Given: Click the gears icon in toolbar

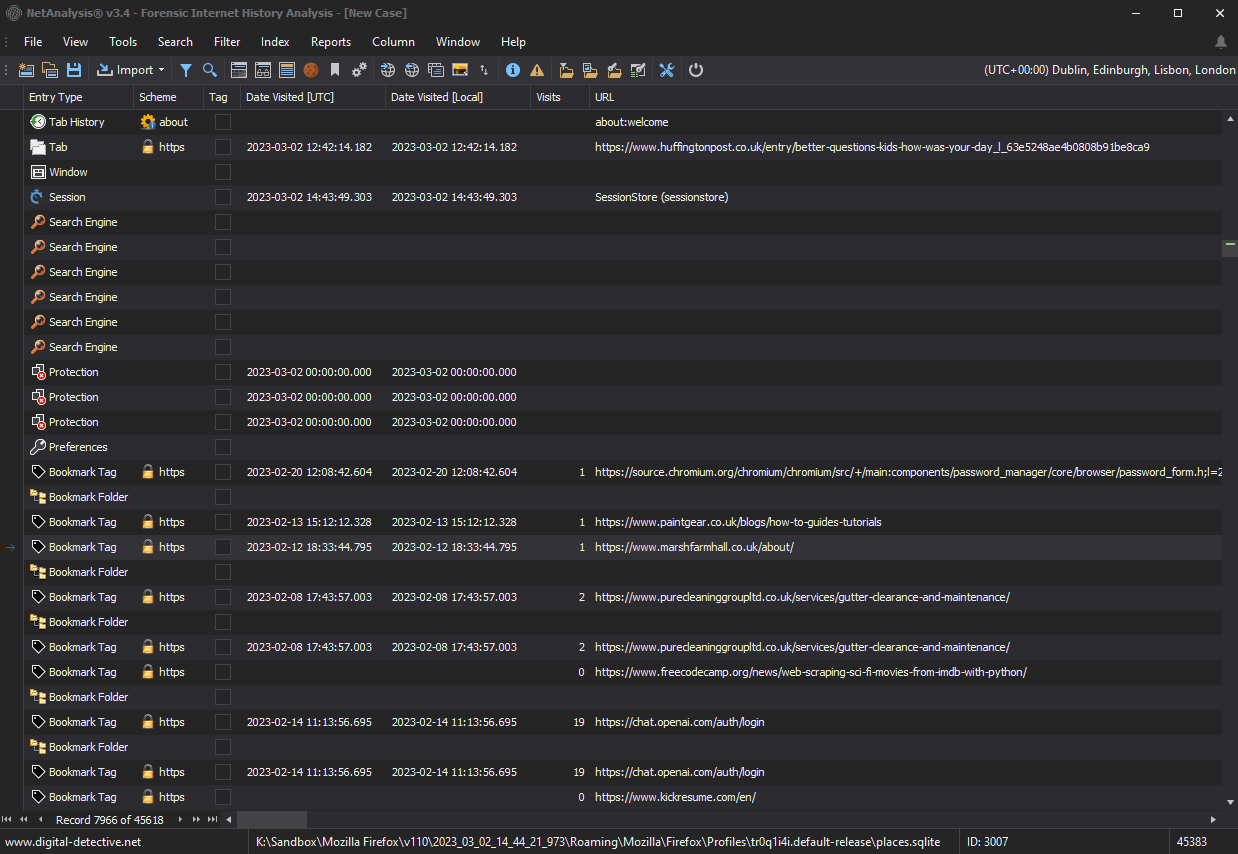Looking at the screenshot, I should (359, 70).
